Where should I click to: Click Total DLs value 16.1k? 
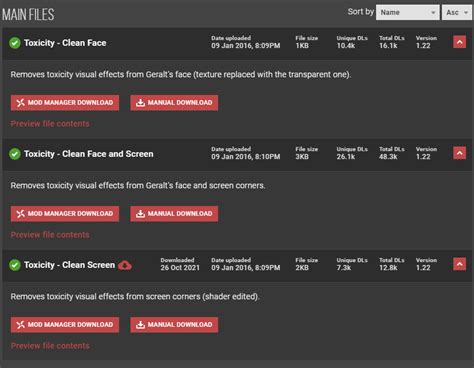pos(388,46)
